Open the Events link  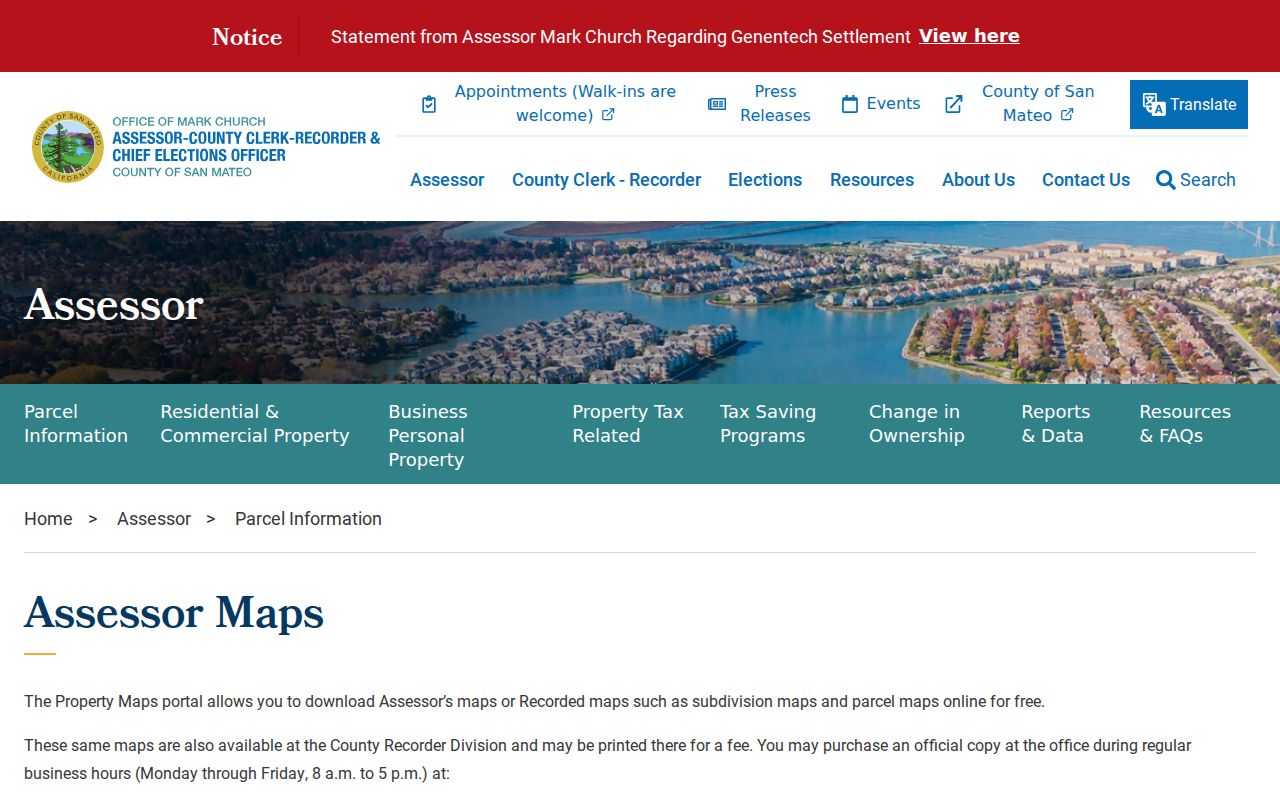click(893, 104)
